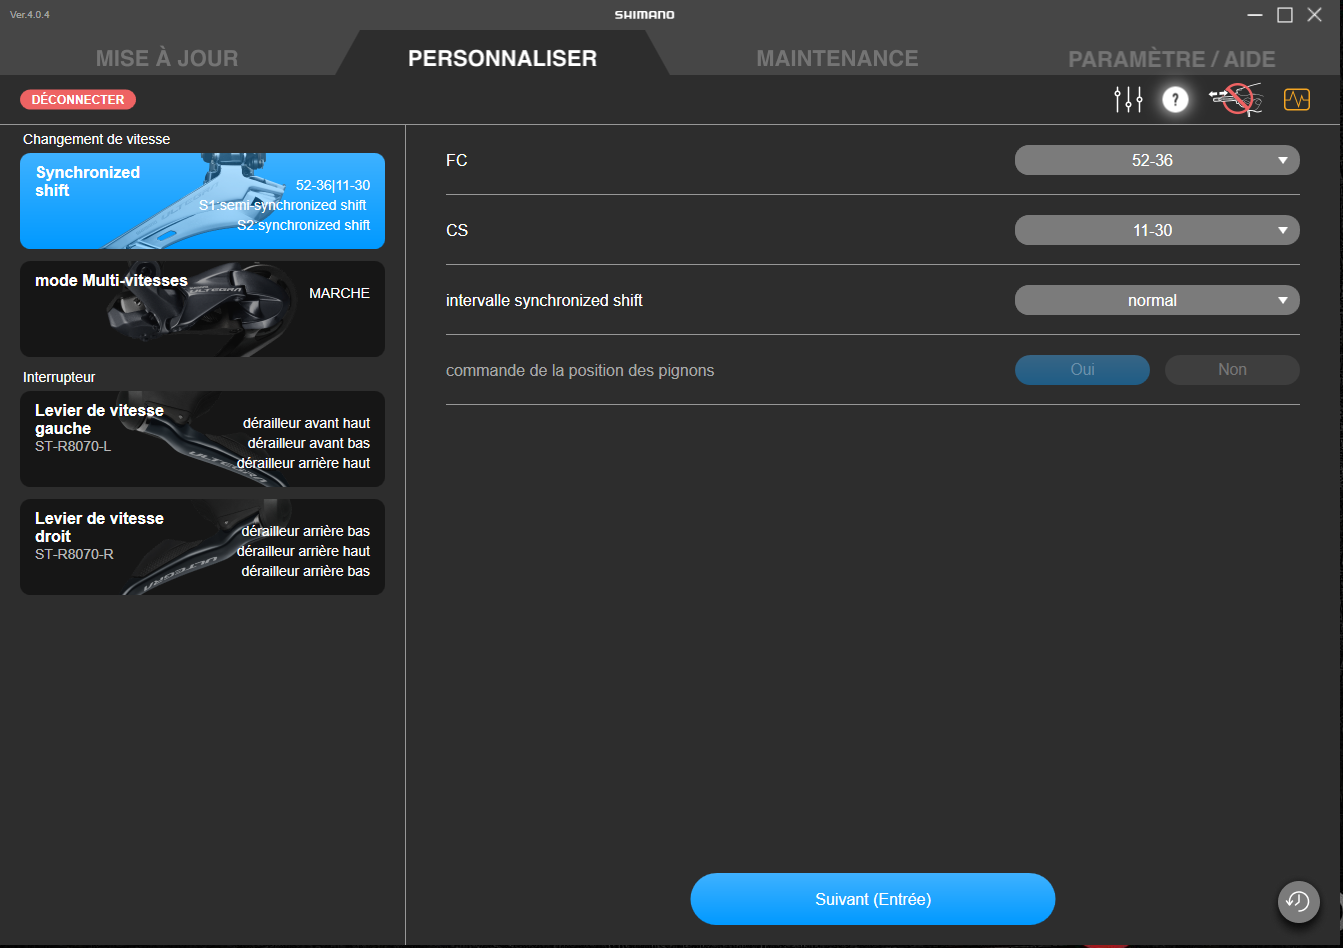Open the preset sliders settings icon

1128,100
